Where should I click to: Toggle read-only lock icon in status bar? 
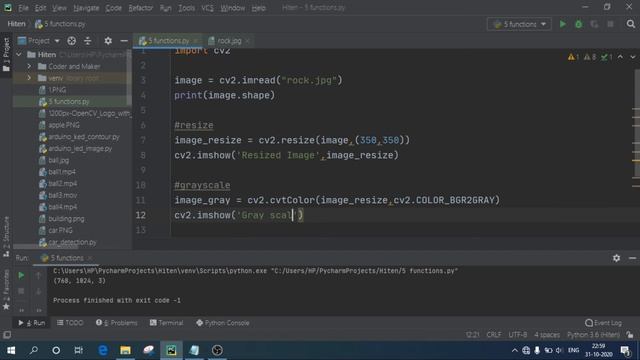point(630,335)
